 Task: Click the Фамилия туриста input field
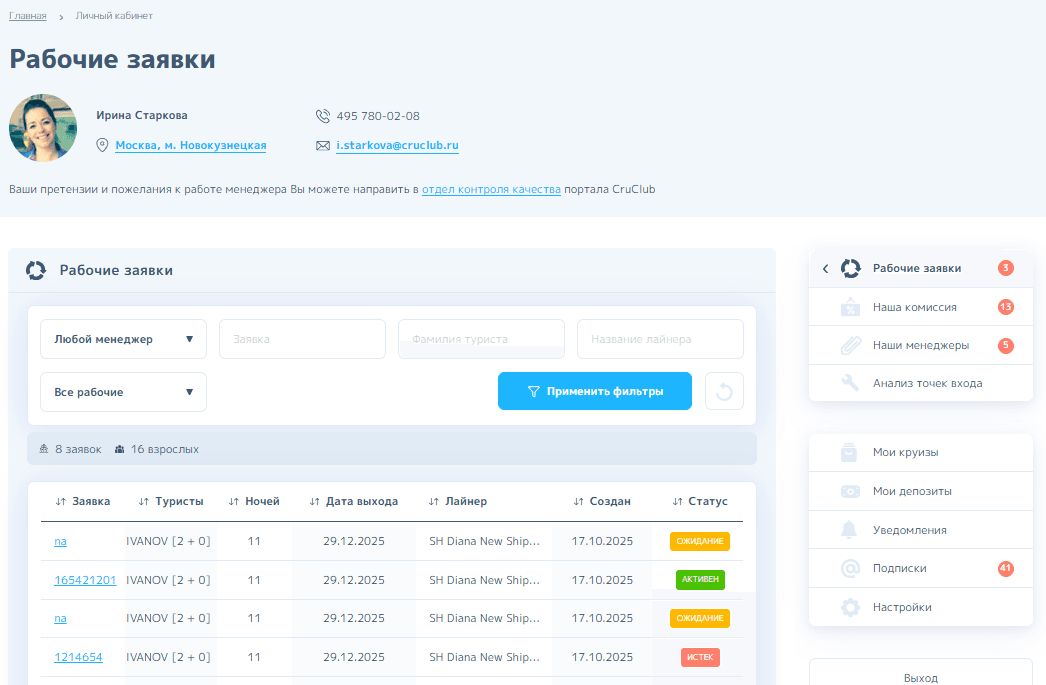click(x=481, y=339)
